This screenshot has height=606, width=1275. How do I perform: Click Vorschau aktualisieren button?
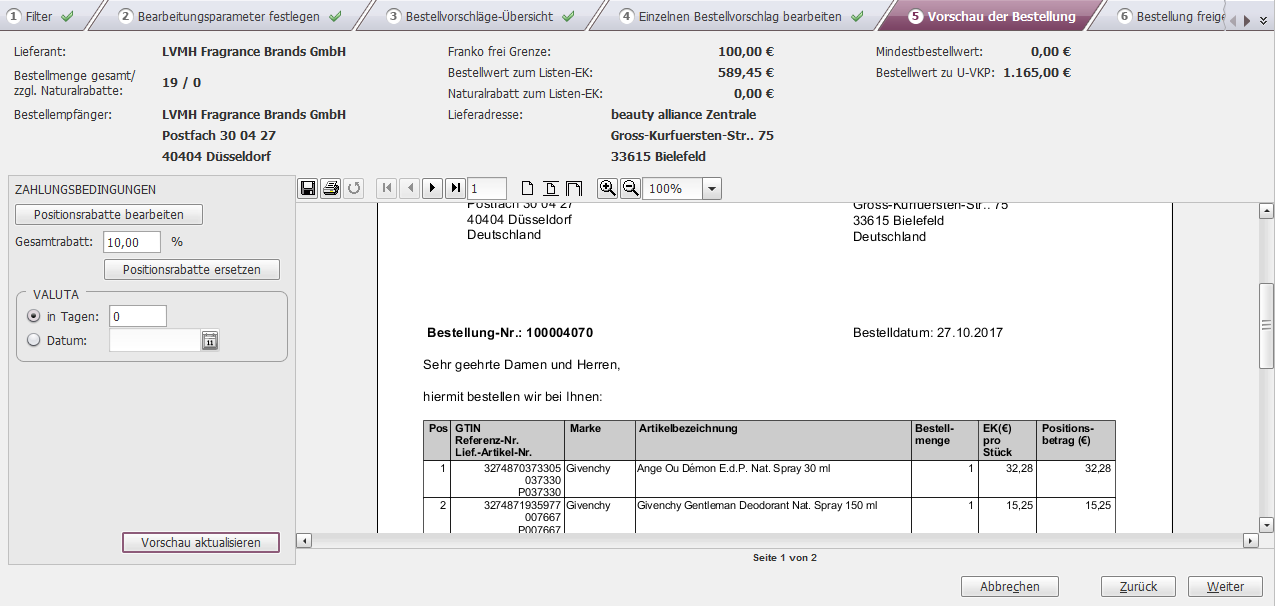[201, 542]
